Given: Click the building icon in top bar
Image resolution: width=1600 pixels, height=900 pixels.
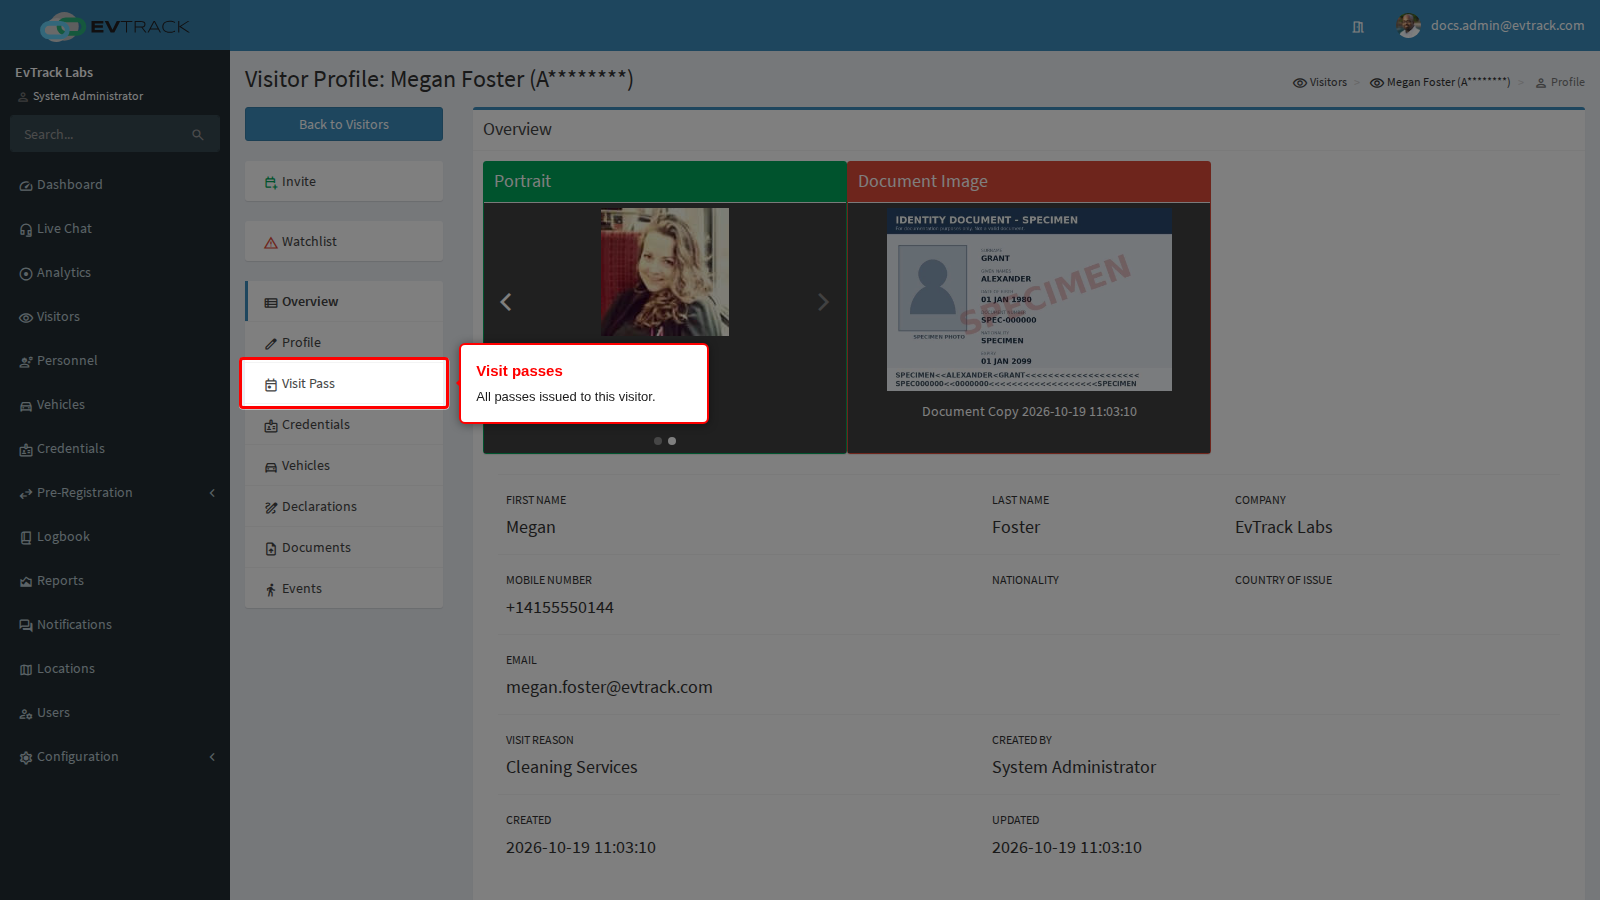Looking at the screenshot, I should tap(1358, 27).
